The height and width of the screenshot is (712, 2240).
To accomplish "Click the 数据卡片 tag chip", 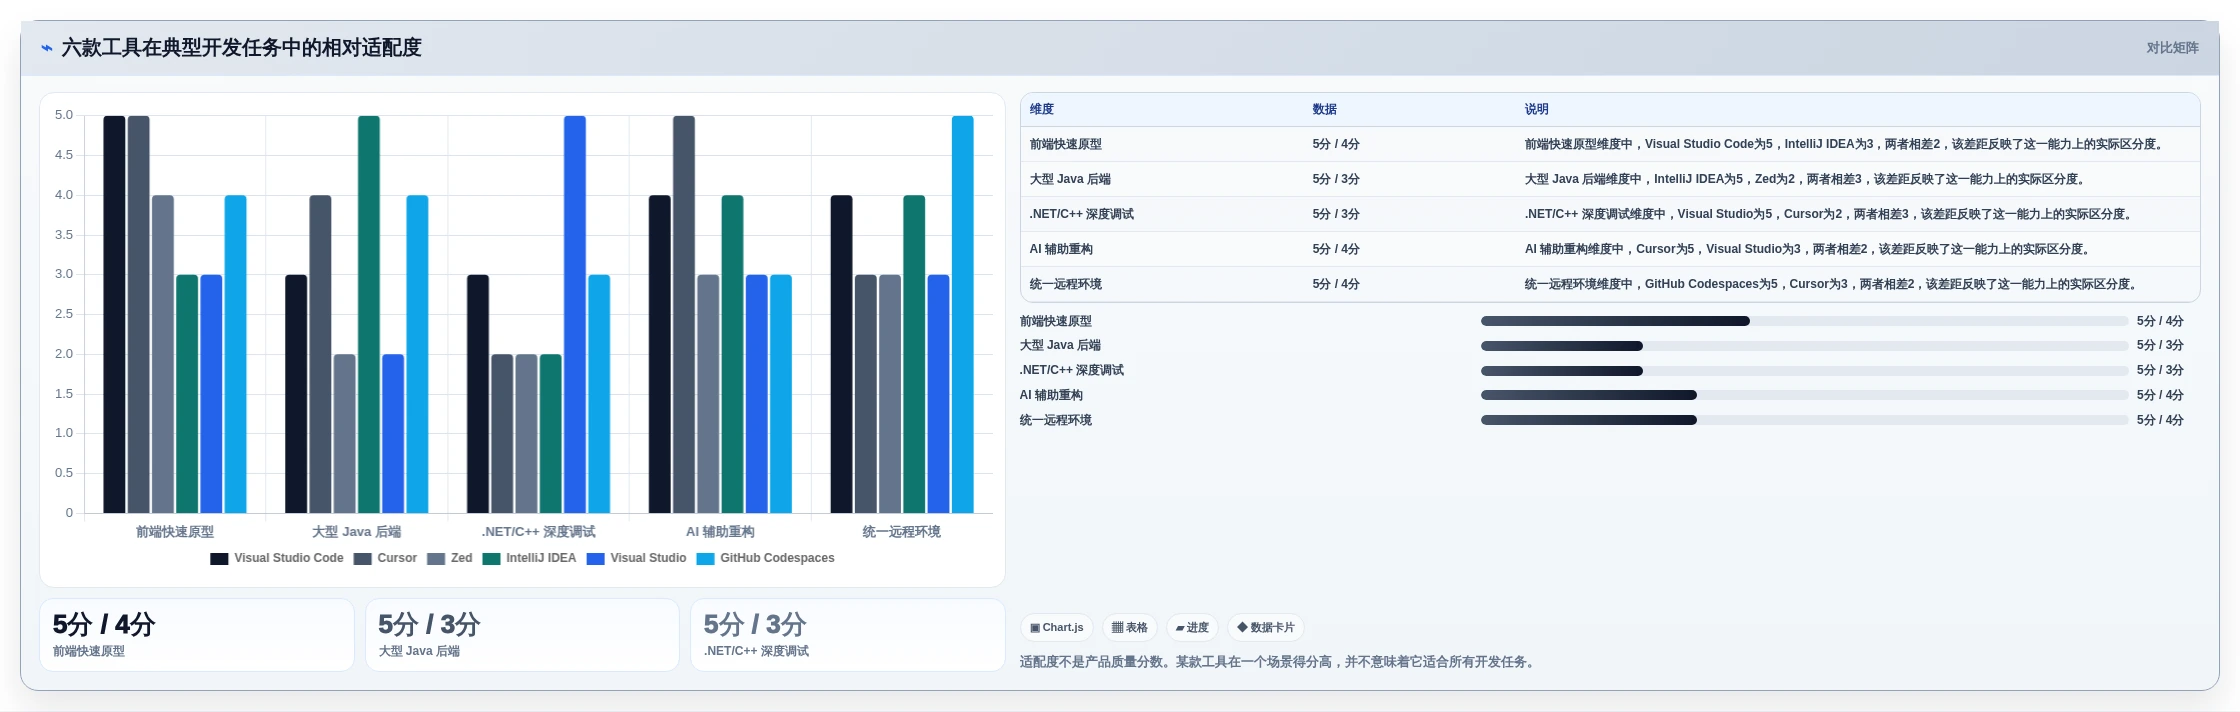I will click(x=1266, y=628).
